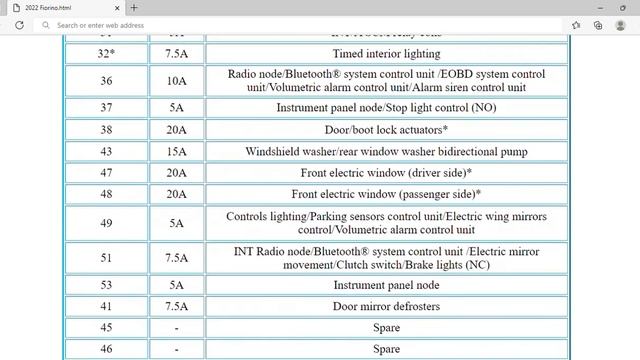Screen dimensions: 640x360
Task: Select 'Controls lighting/Parking sensors control unit' description
Action: [x=387, y=223]
